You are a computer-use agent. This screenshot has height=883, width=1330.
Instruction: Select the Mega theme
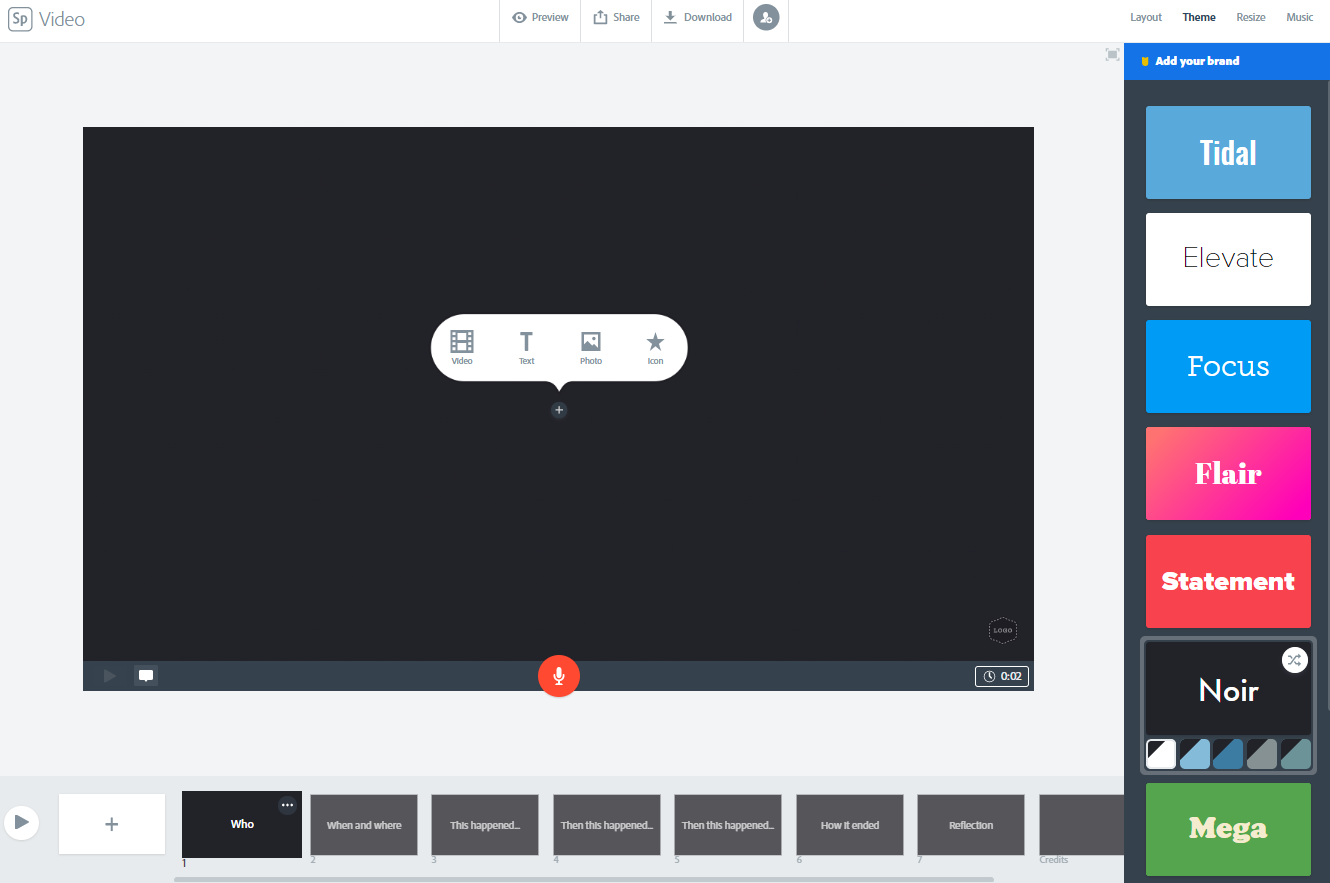click(1228, 828)
